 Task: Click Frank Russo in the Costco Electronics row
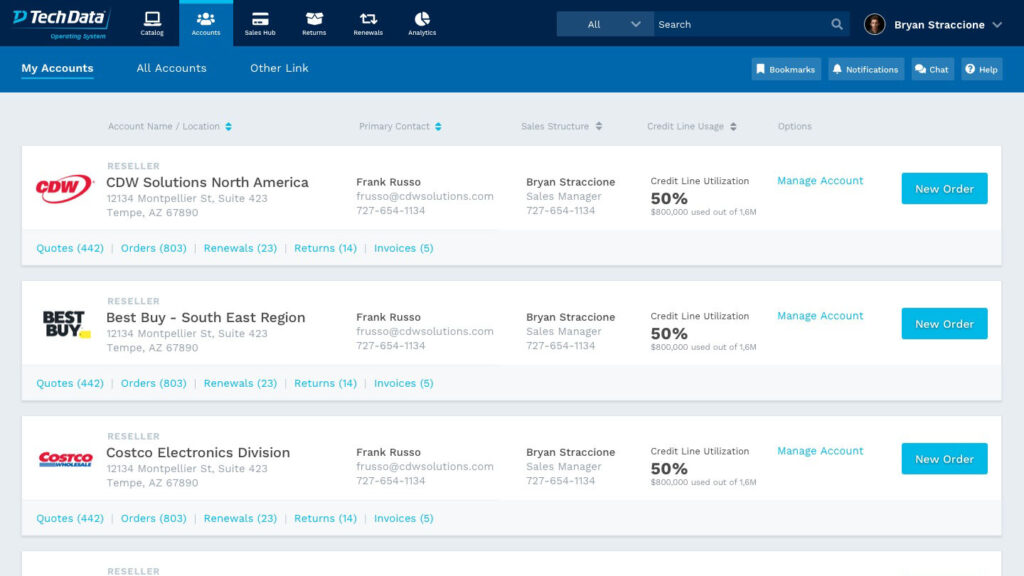388,453
